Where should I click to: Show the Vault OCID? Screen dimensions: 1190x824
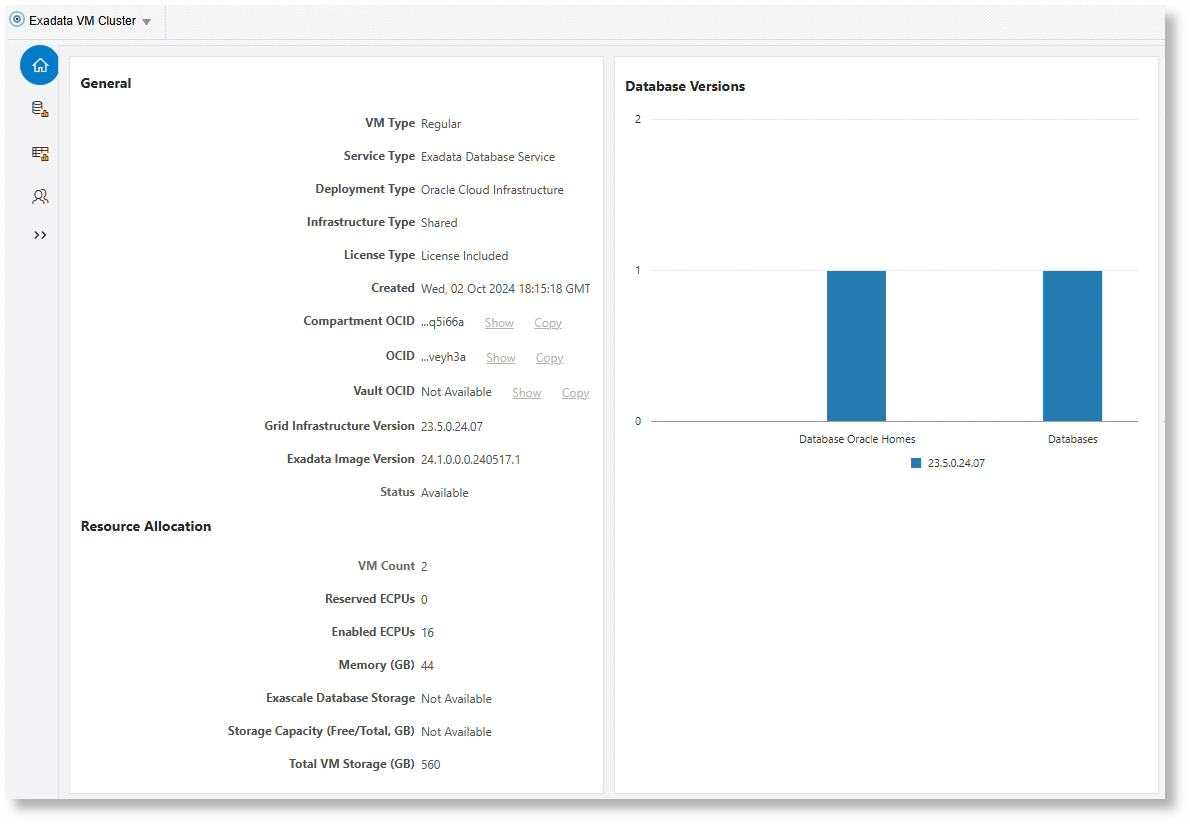coord(527,392)
